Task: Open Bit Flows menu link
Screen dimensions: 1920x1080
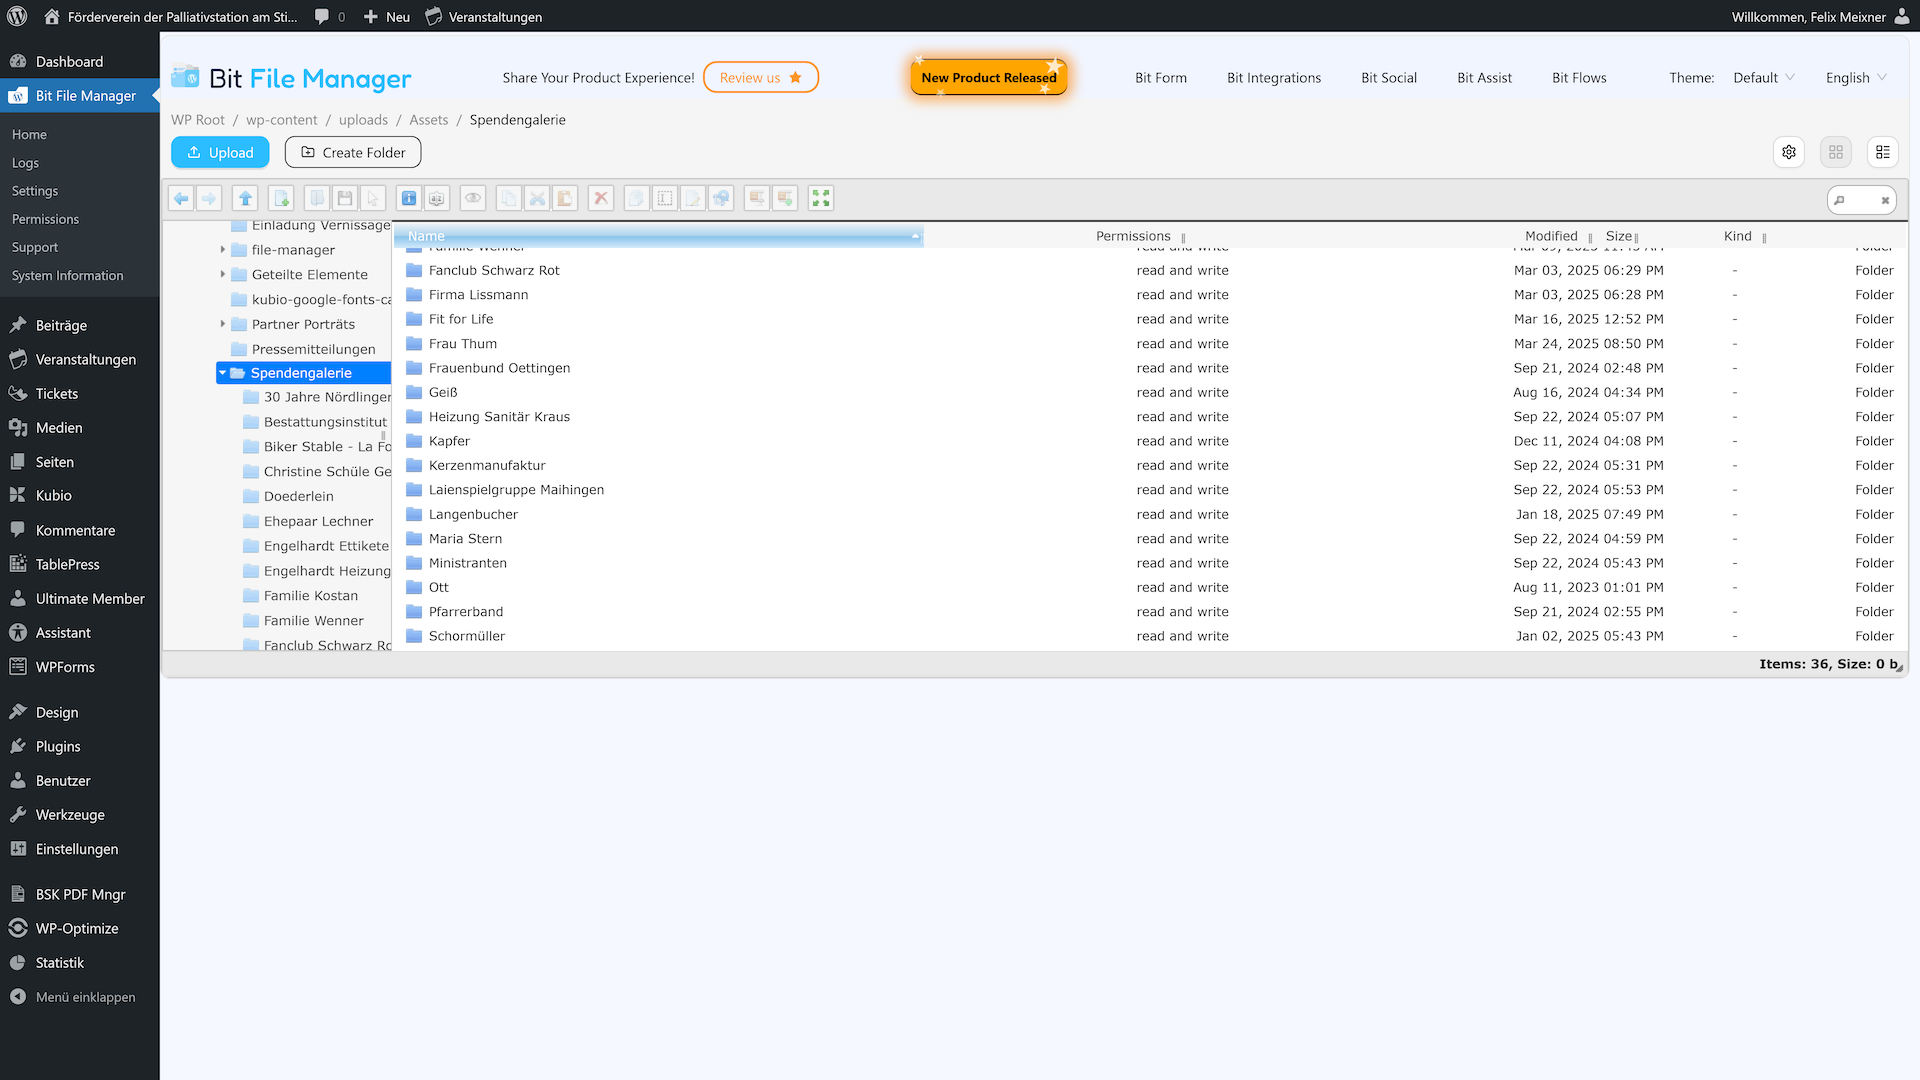Action: click(1579, 77)
